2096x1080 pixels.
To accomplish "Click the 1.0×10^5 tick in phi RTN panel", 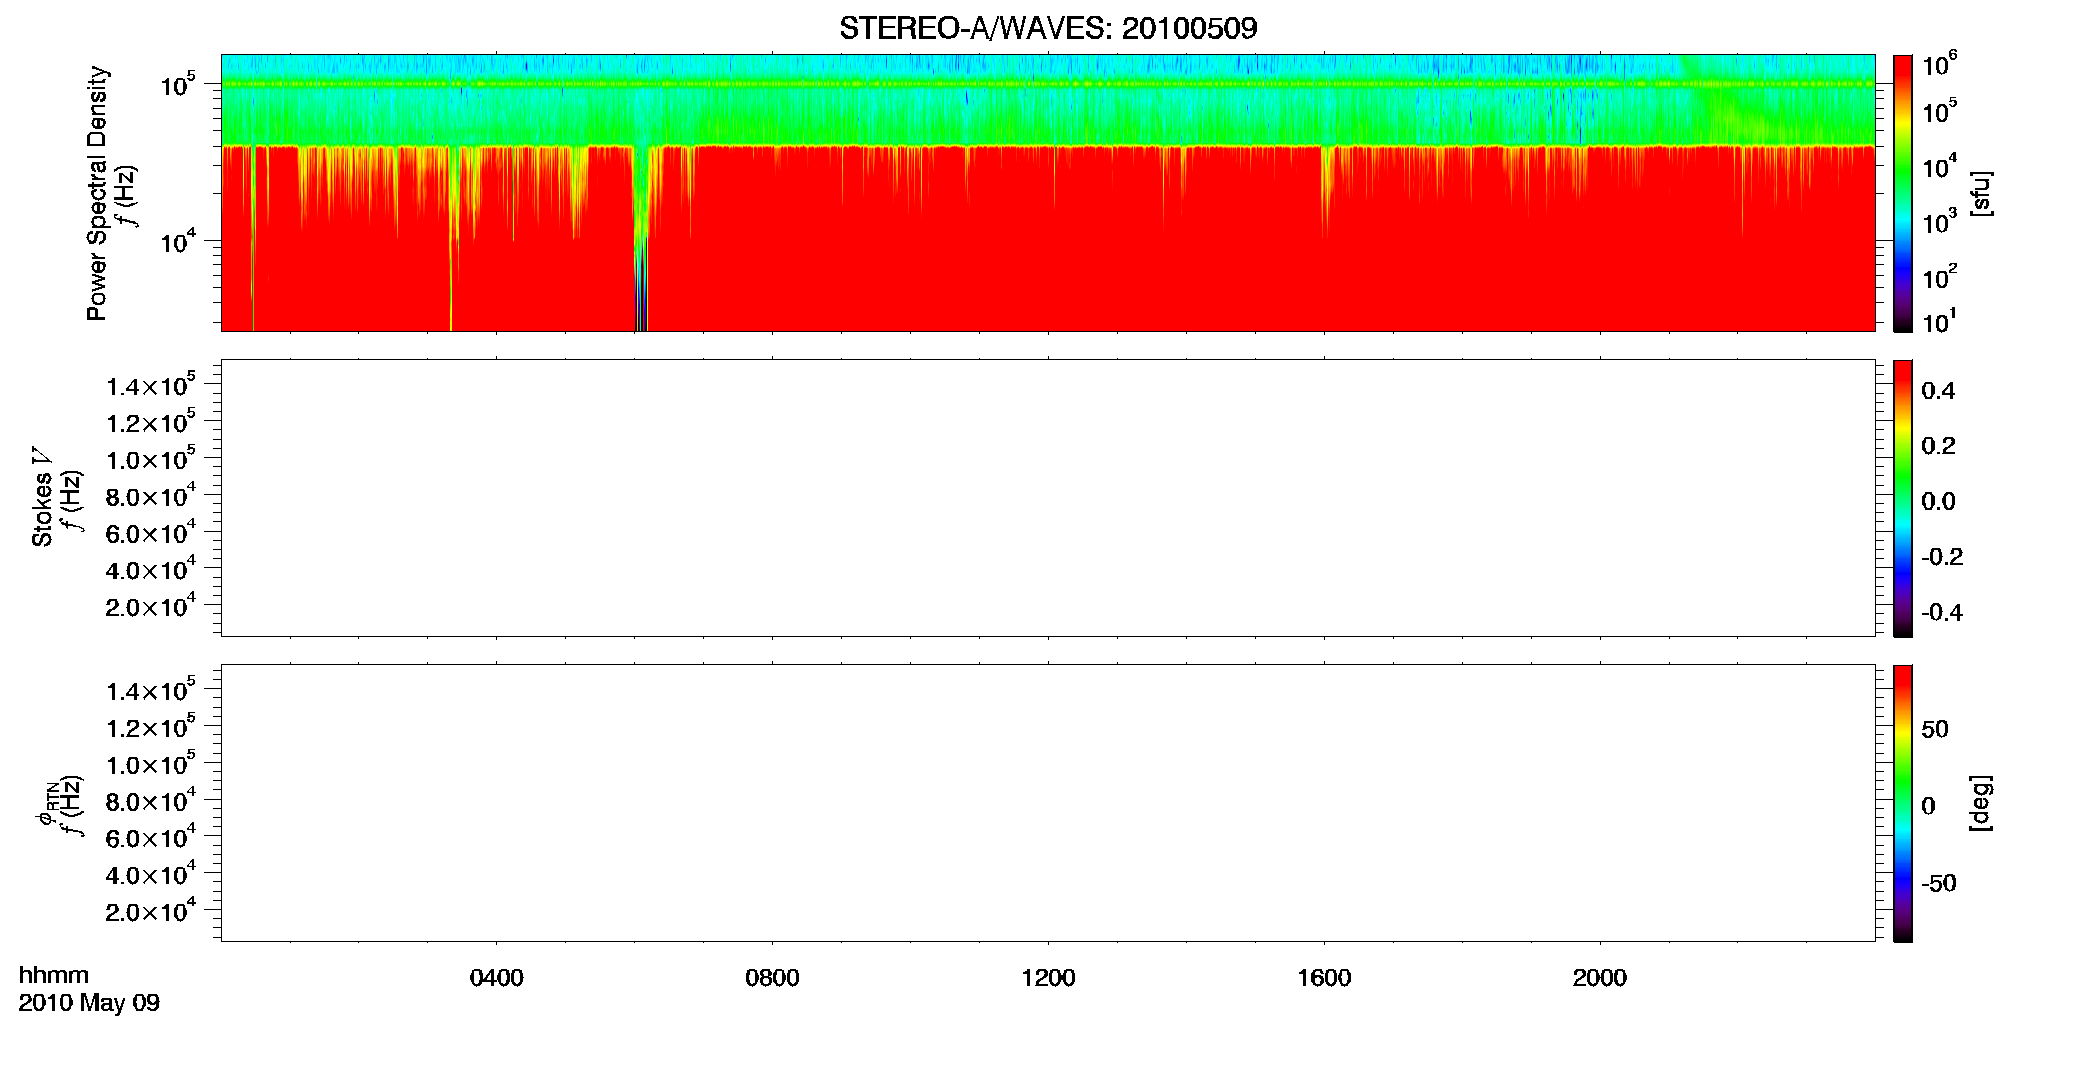I will pos(151,763).
